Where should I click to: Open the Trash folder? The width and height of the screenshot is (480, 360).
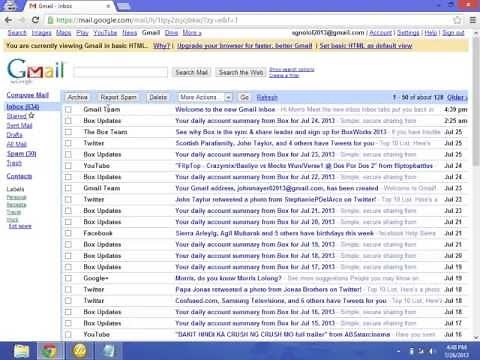(14, 163)
